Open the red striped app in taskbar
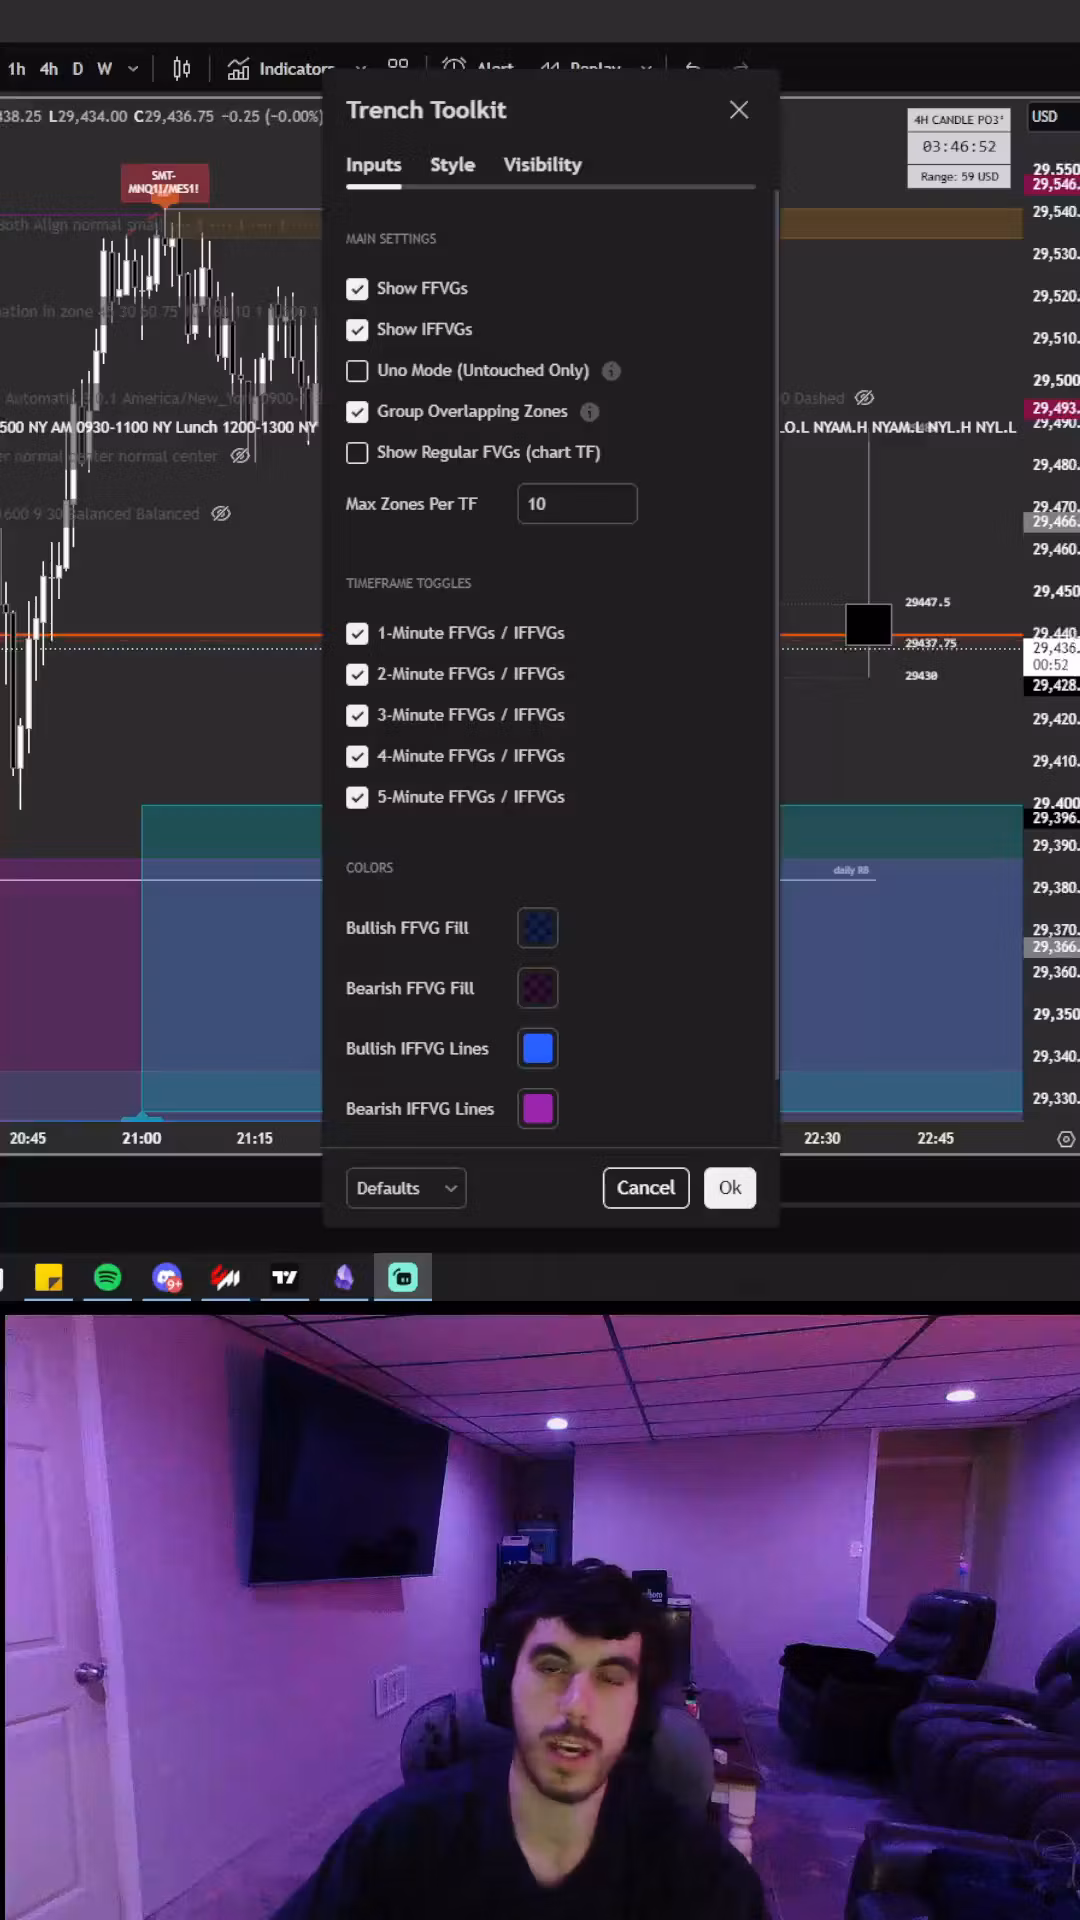The image size is (1080, 1920). click(x=226, y=1277)
